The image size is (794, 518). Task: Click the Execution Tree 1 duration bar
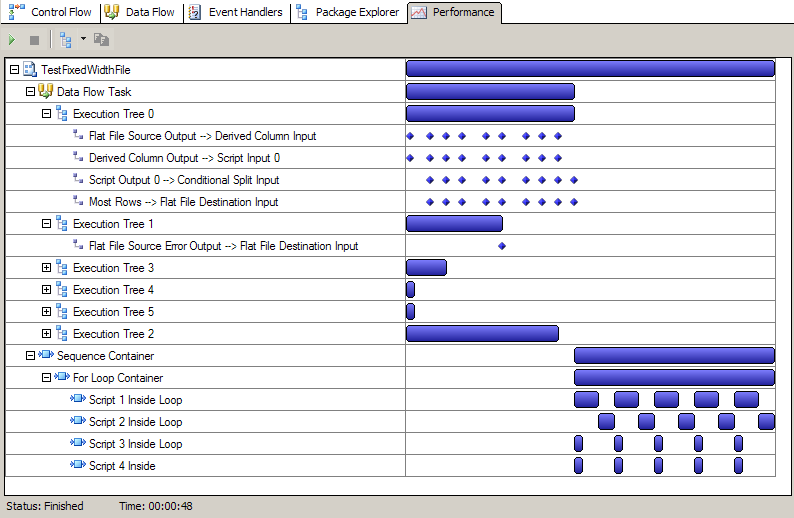click(x=454, y=224)
